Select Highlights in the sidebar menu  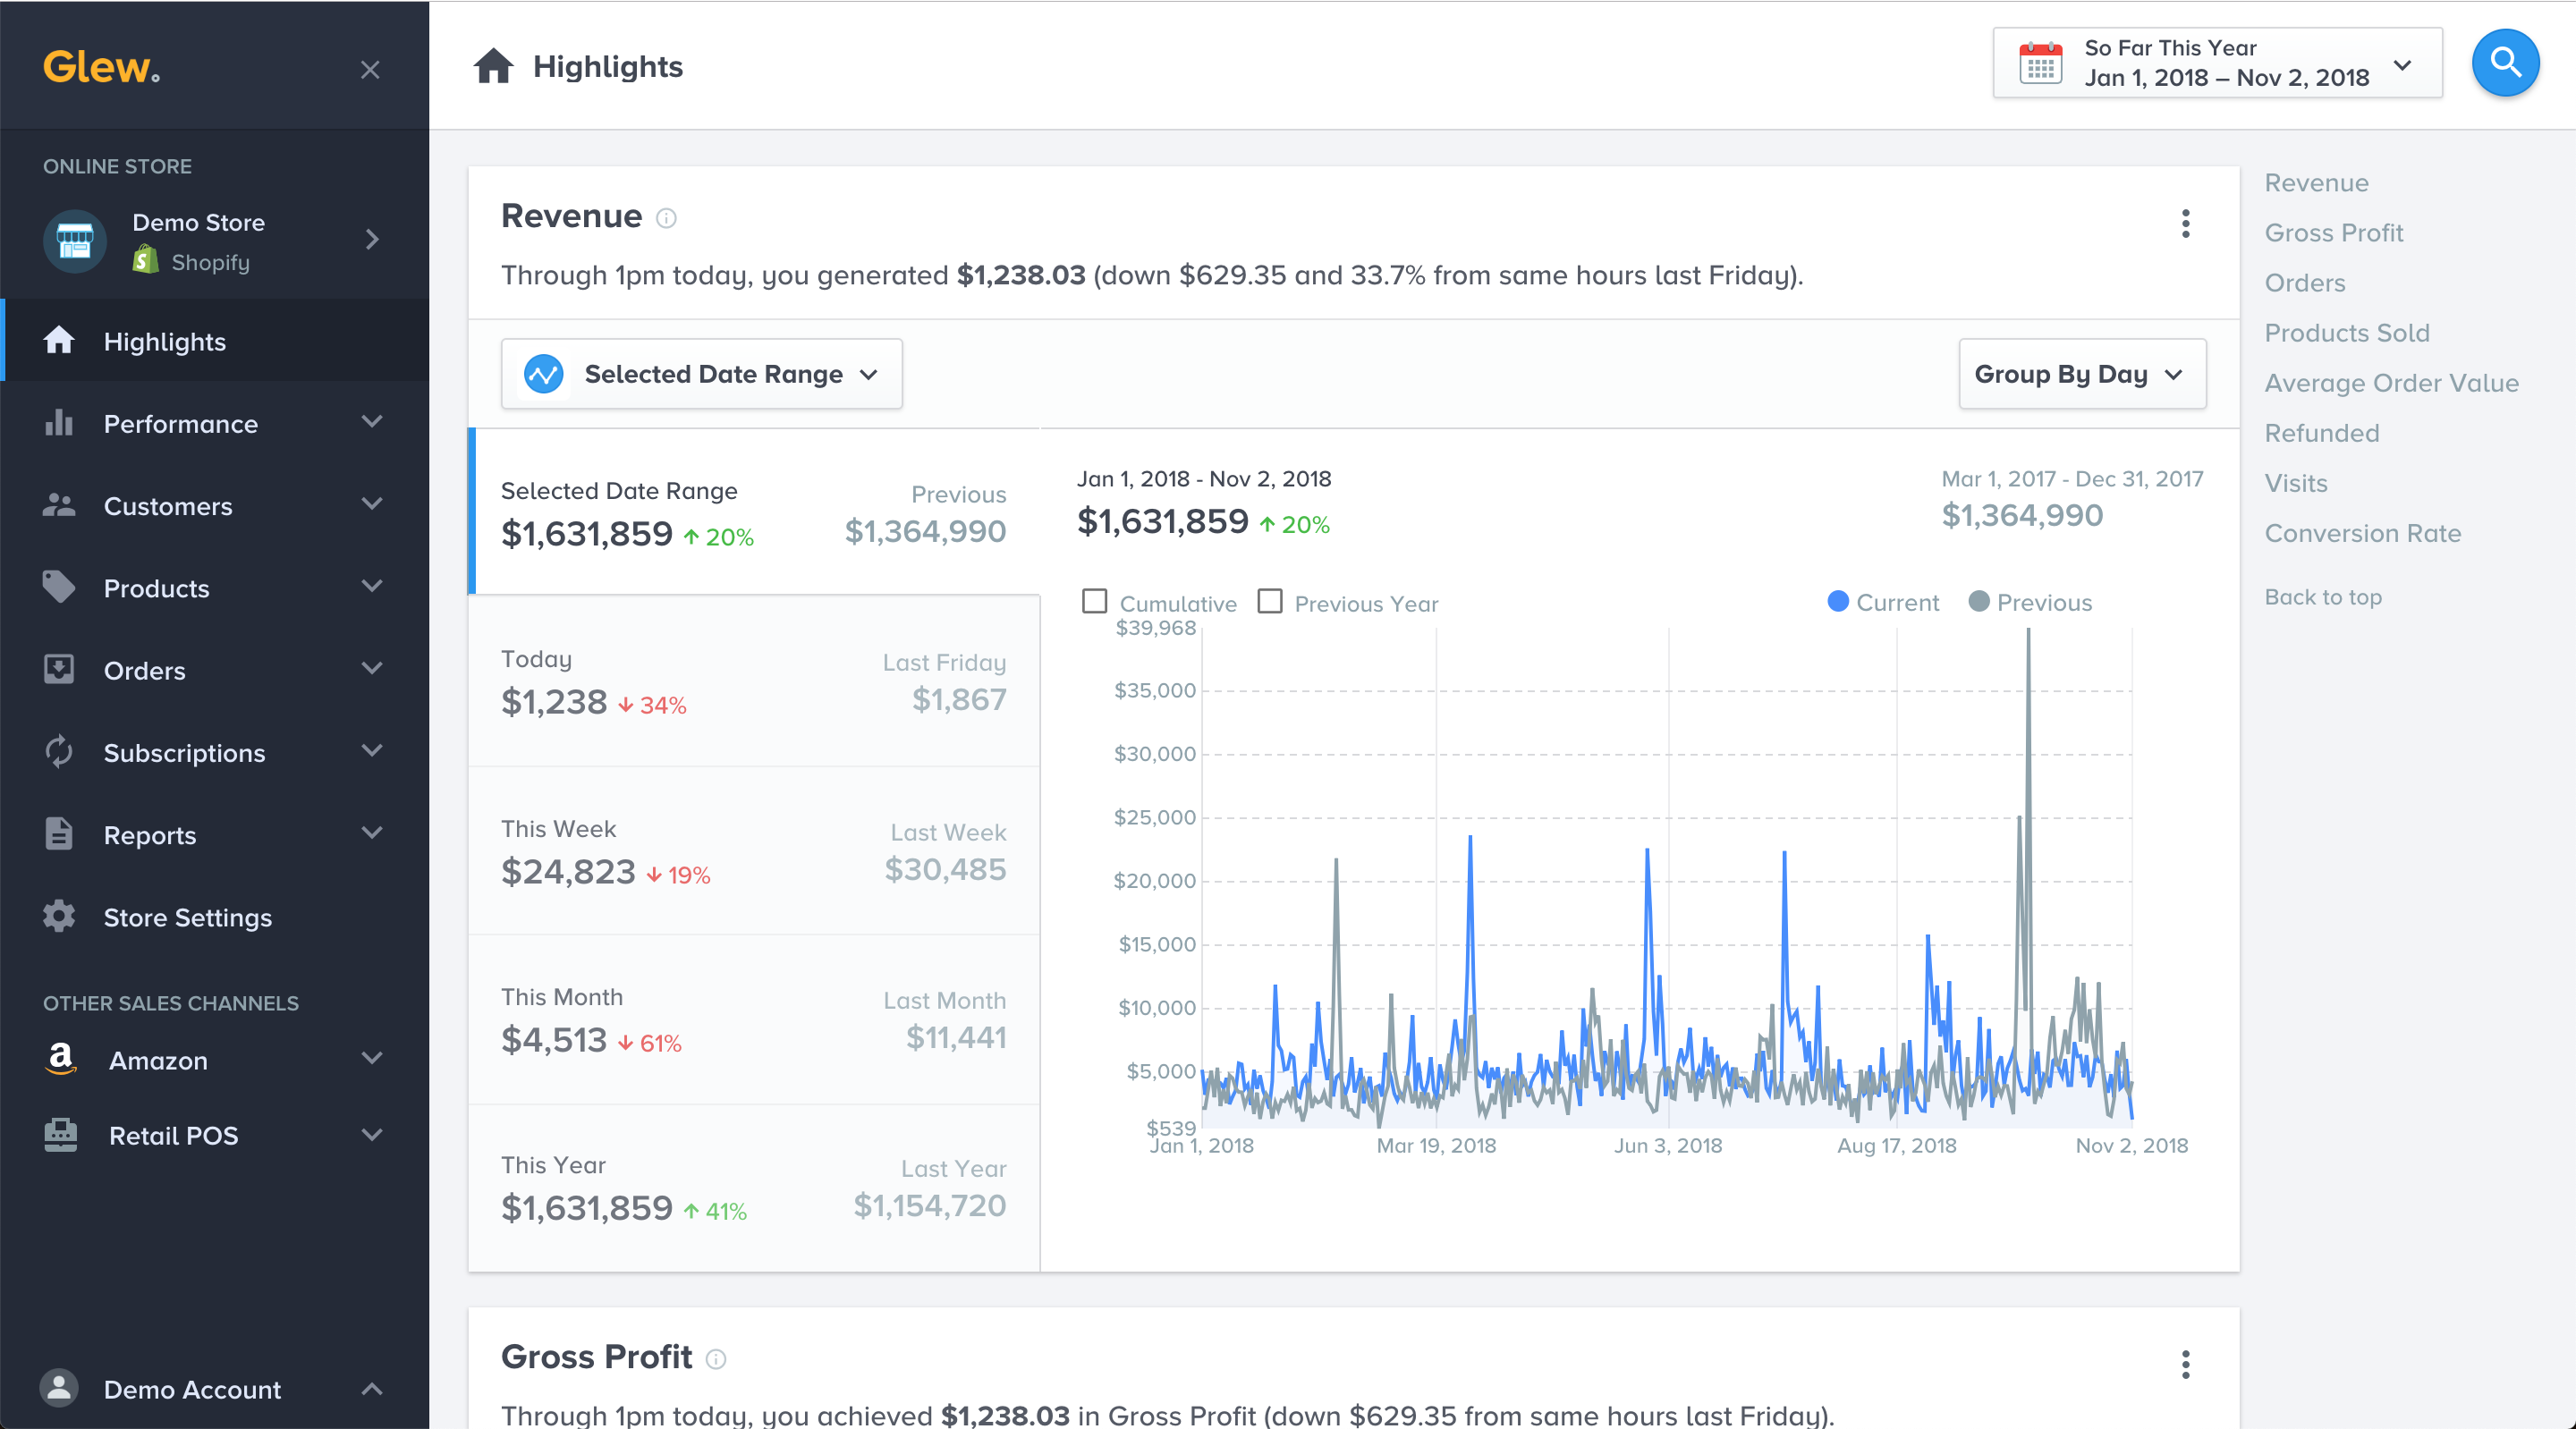point(215,341)
